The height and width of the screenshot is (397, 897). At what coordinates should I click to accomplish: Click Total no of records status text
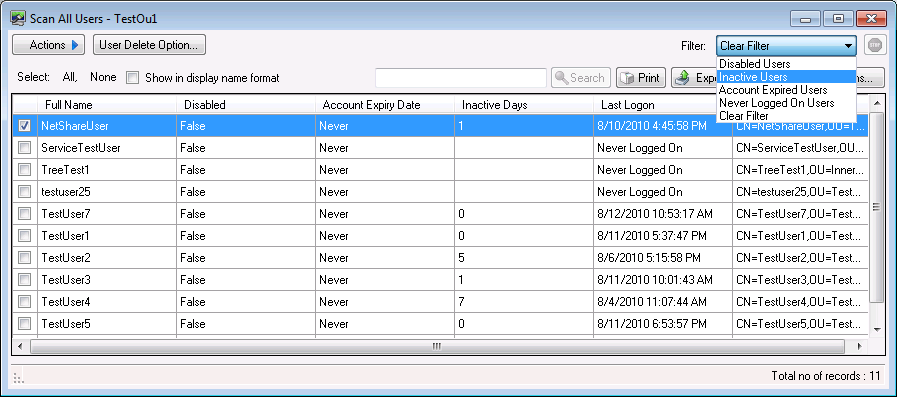[825, 376]
